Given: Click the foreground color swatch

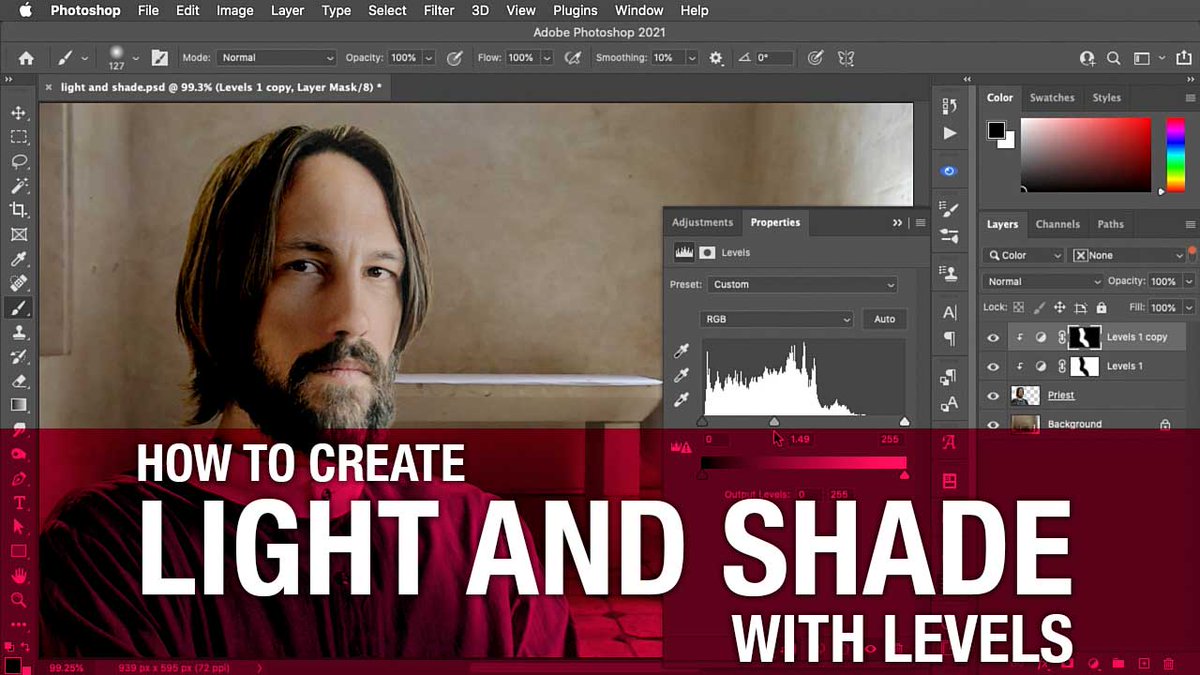Looking at the screenshot, I should click(996, 130).
